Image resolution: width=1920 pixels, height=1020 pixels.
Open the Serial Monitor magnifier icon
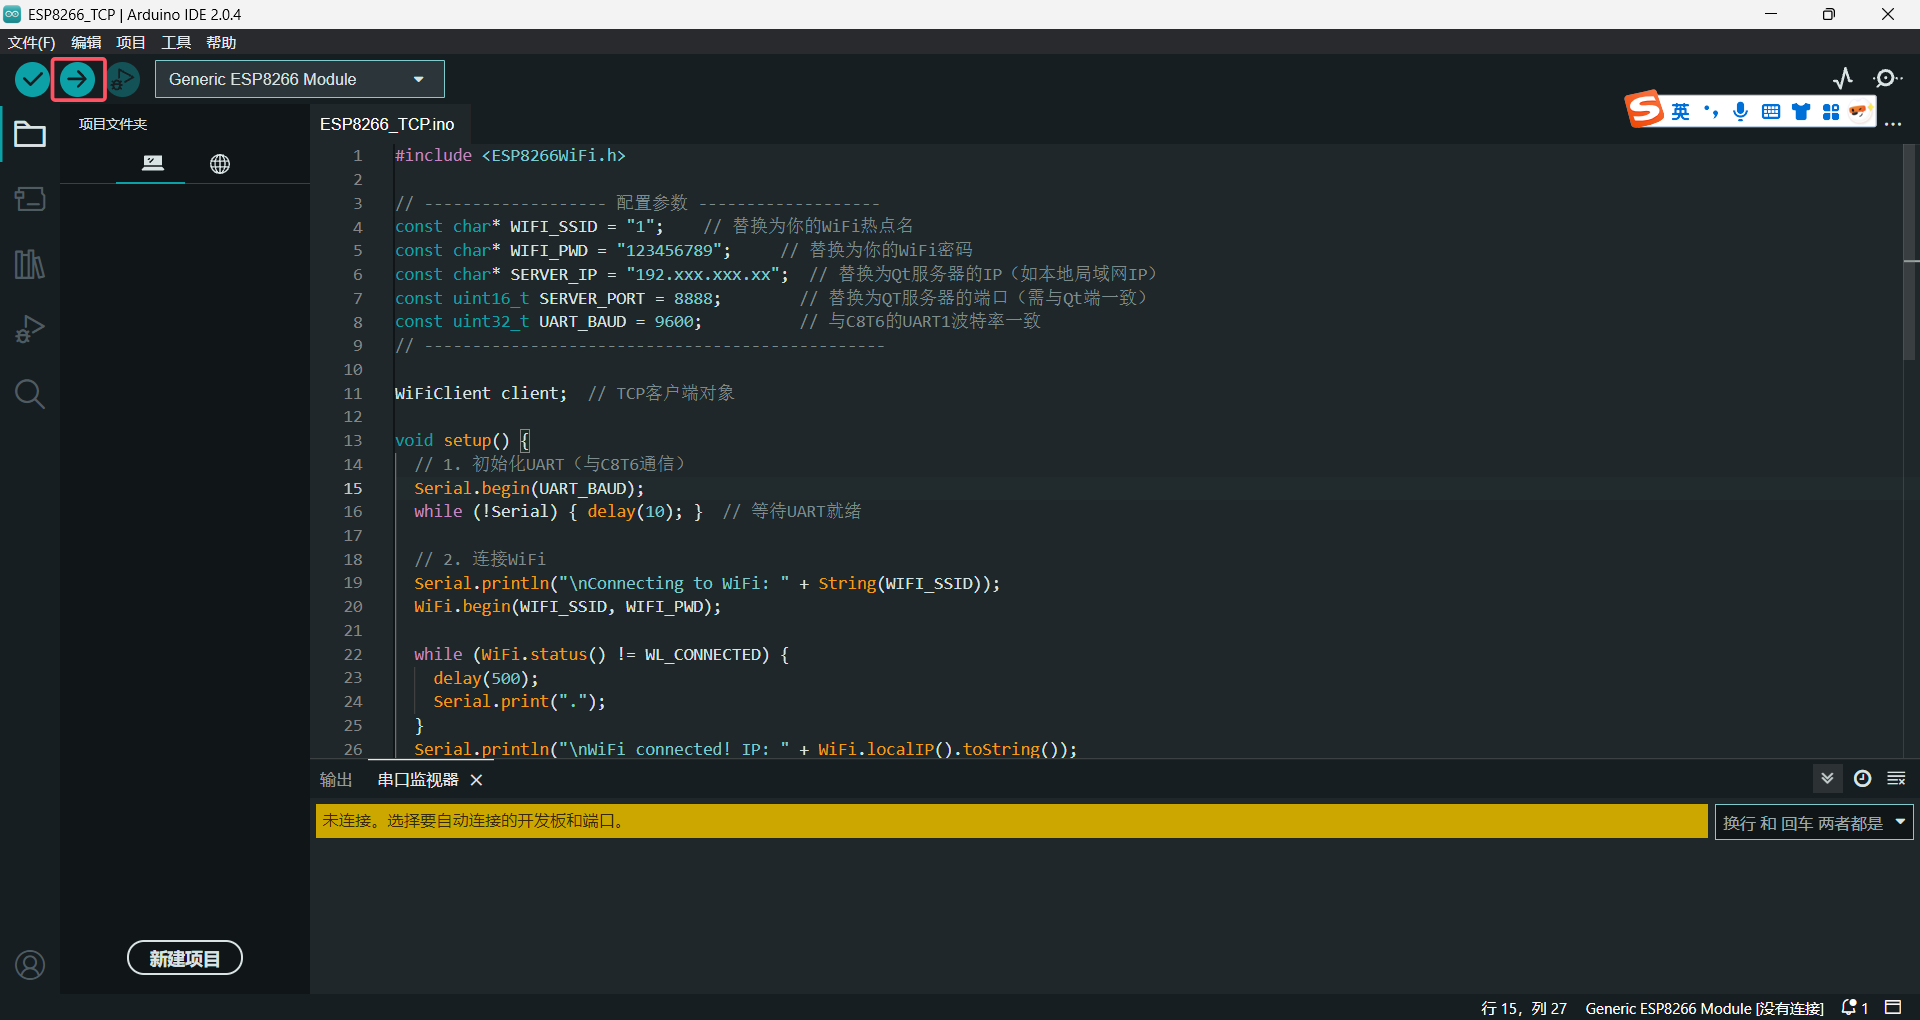(x=1887, y=78)
